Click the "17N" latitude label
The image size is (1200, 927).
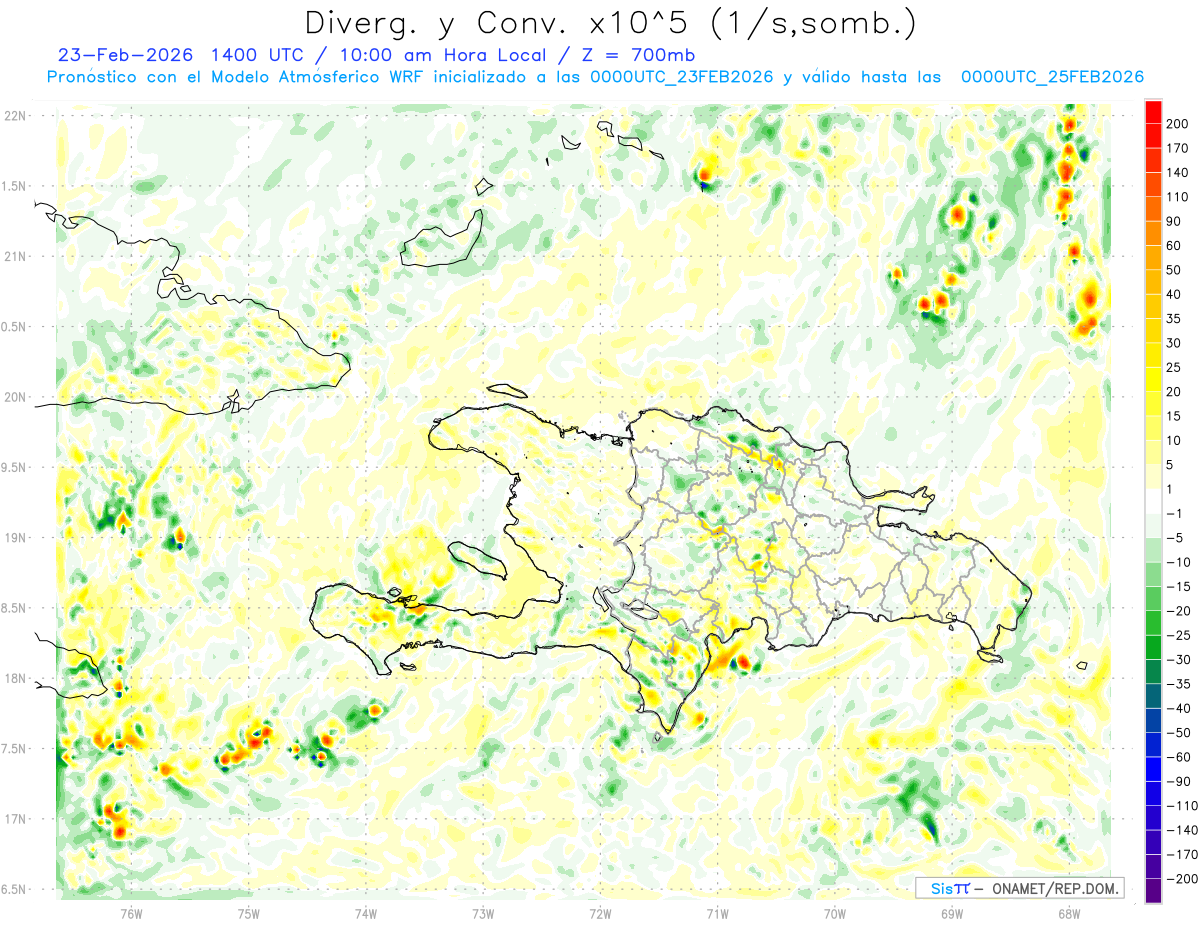pos(15,818)
